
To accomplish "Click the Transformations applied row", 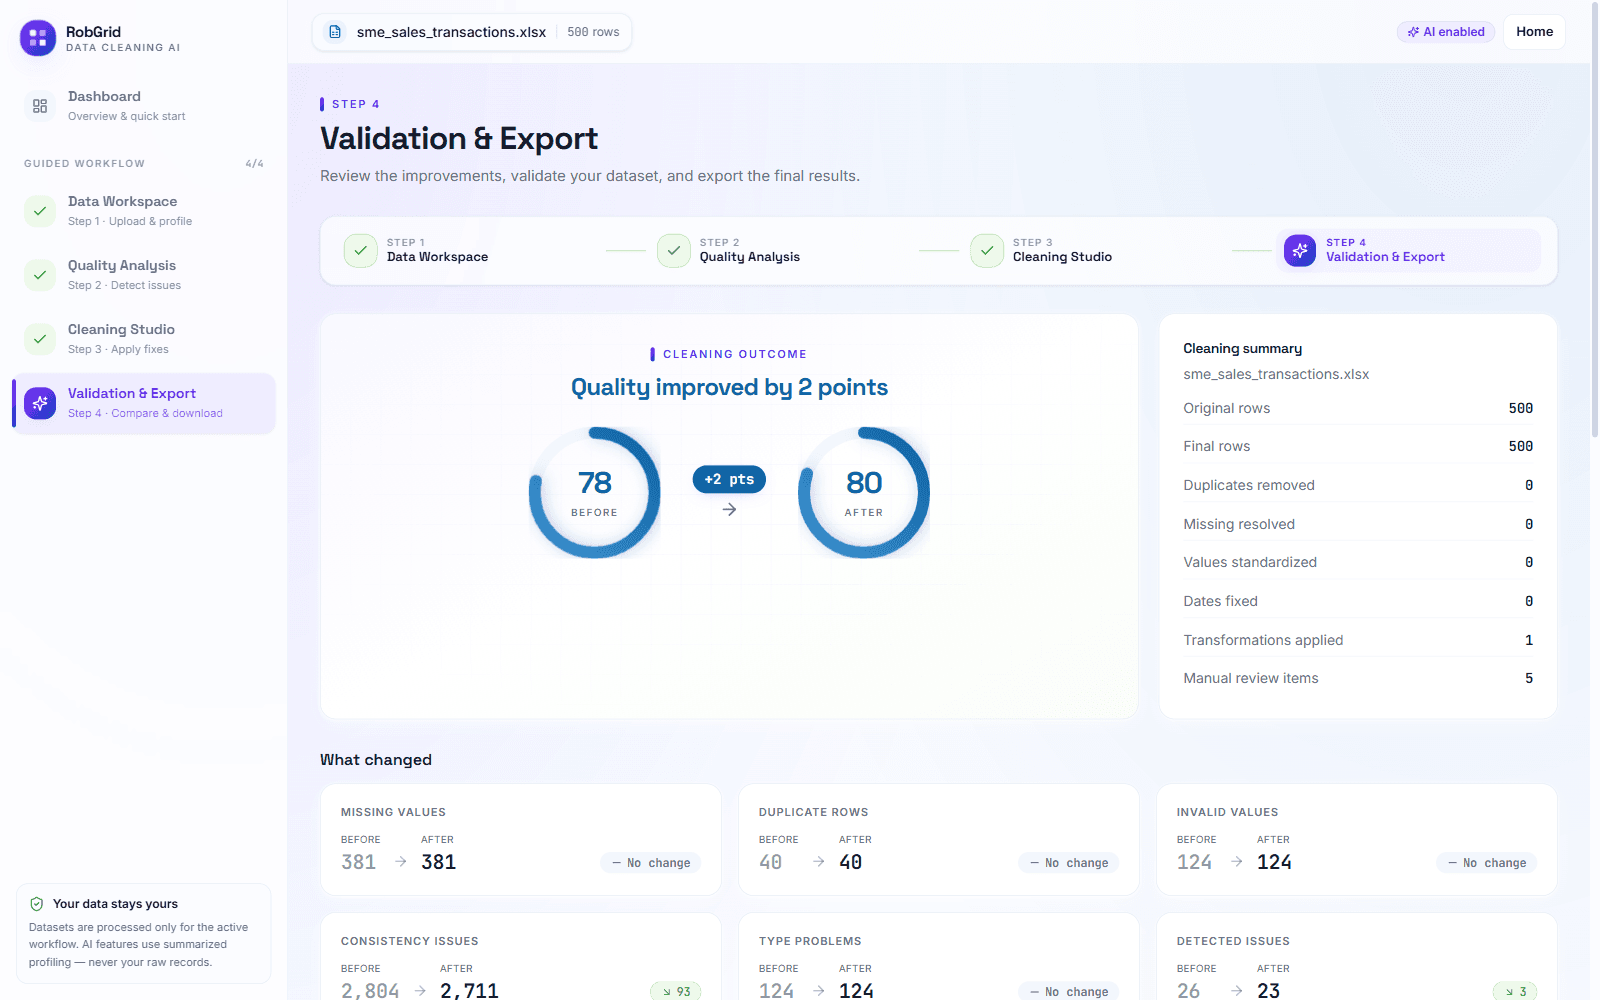I will (x=1358, y=640).
